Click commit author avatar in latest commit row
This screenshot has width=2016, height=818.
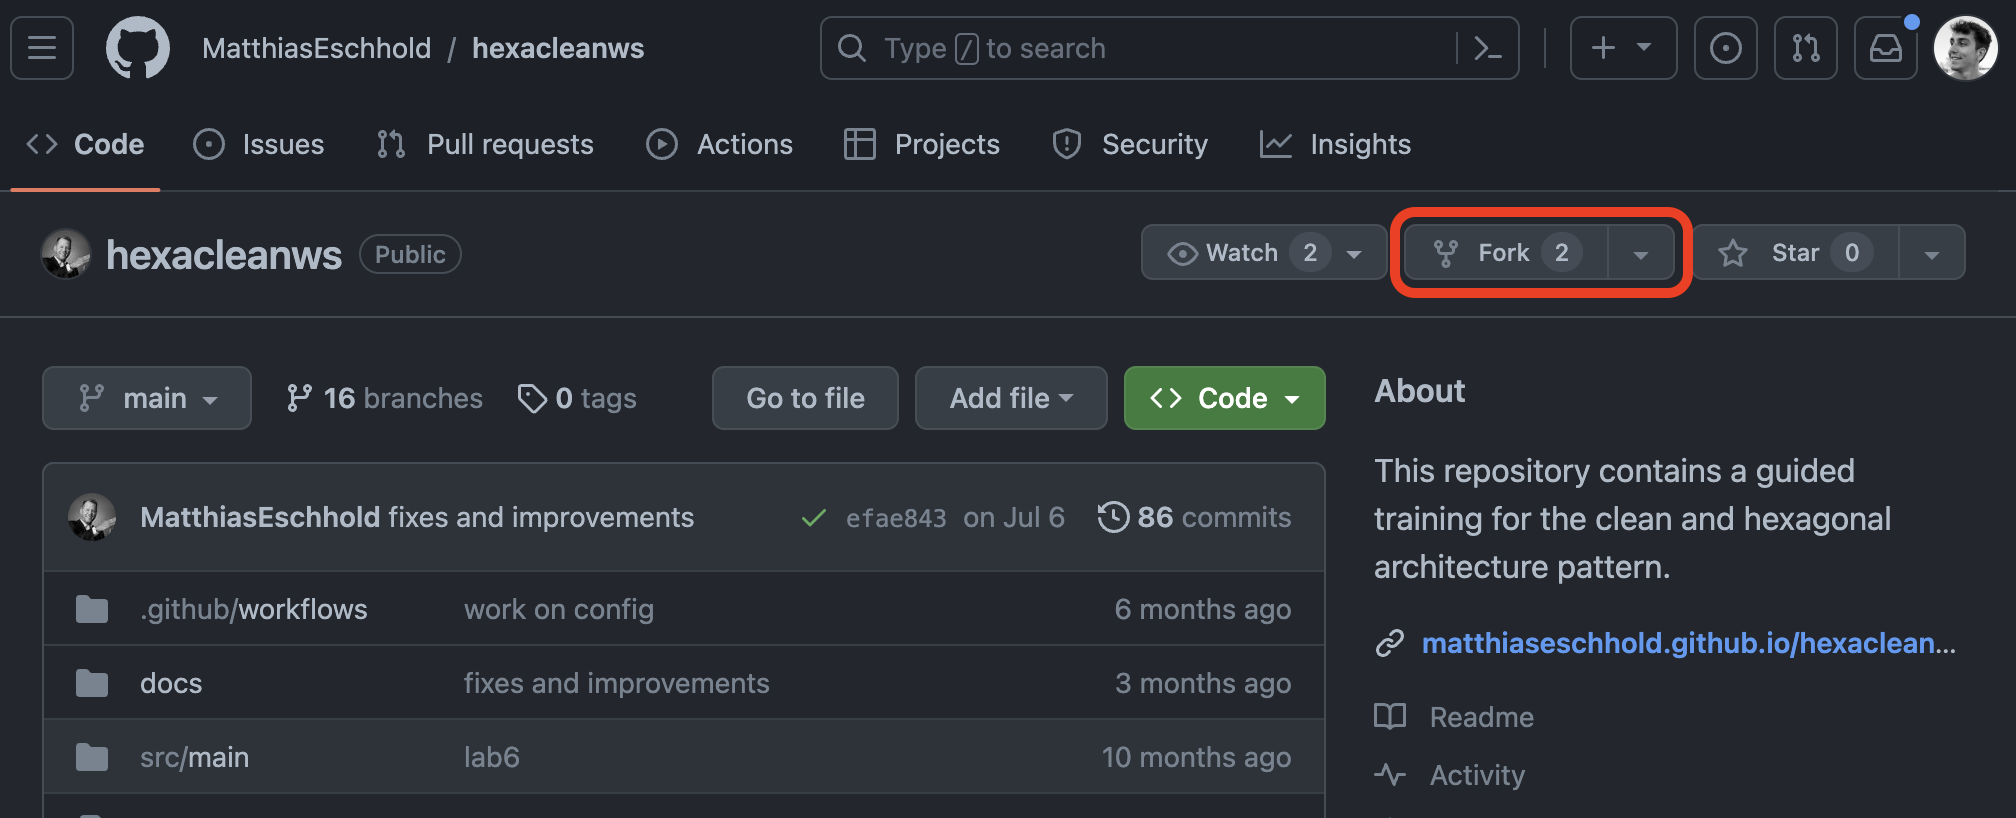(92, 517)
